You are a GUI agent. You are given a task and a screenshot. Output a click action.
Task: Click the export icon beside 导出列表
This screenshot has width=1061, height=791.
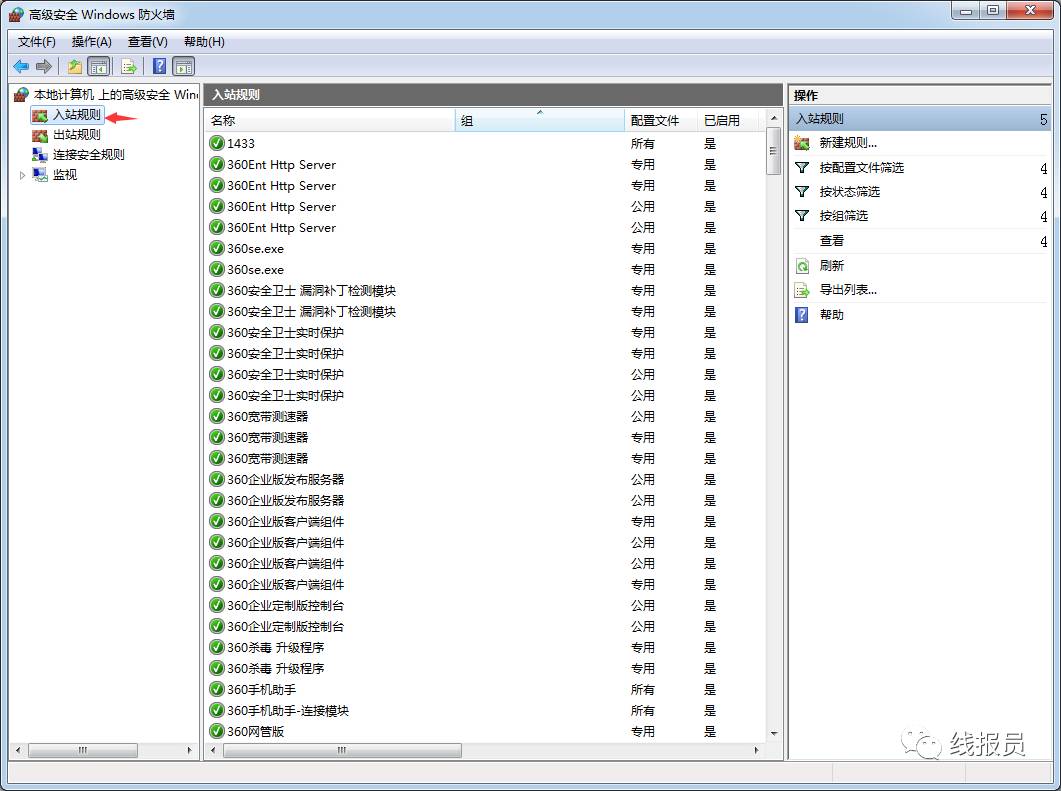[802, 290]
